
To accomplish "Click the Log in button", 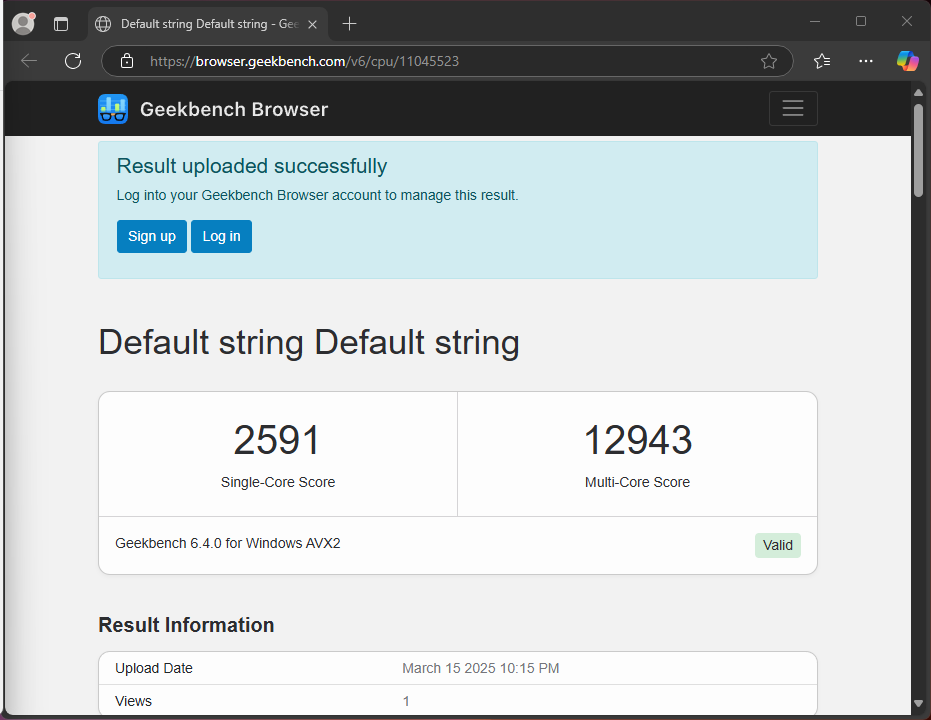I will pyautogui.click(x=221, y=236).
